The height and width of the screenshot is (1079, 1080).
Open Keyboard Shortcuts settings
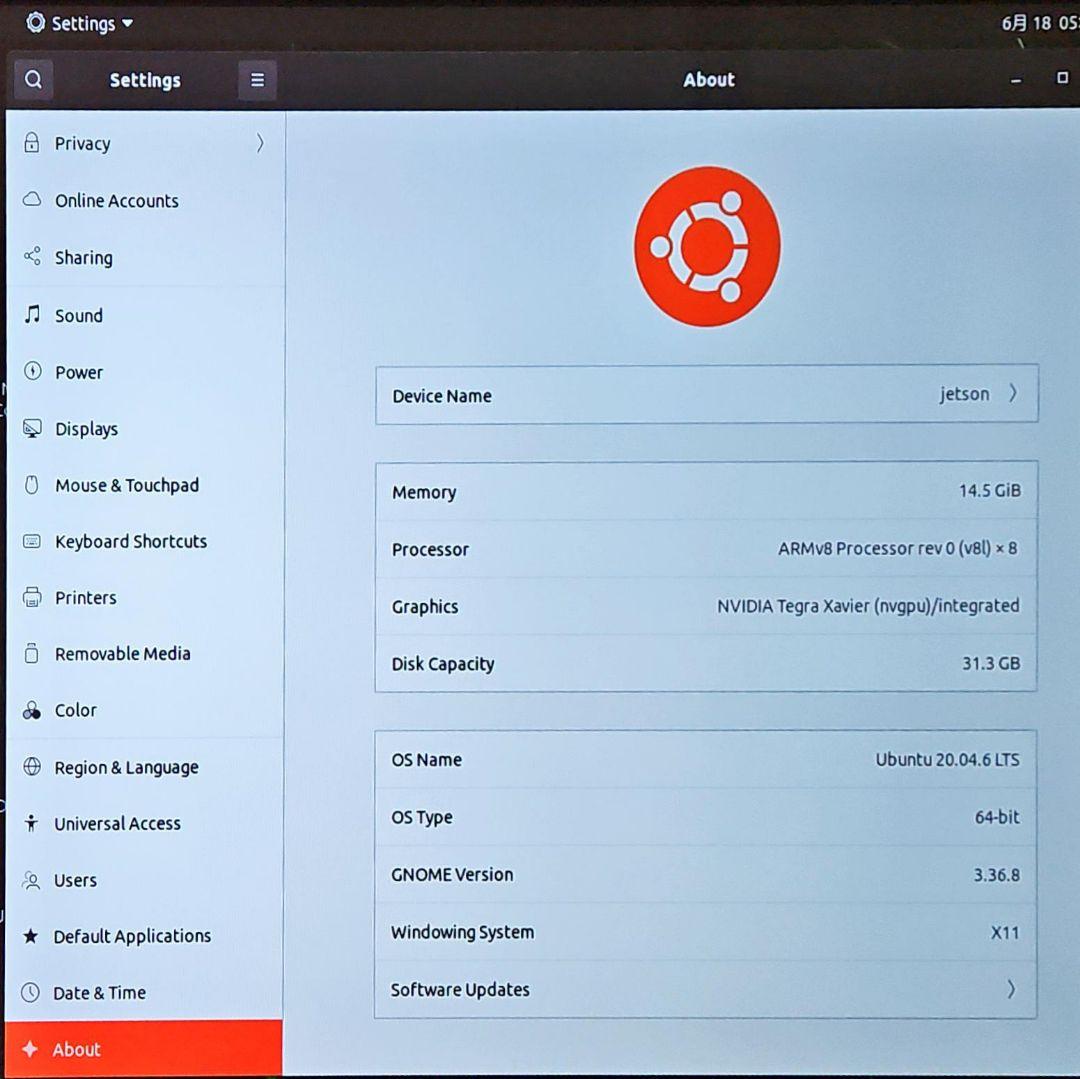pos(145,541)
